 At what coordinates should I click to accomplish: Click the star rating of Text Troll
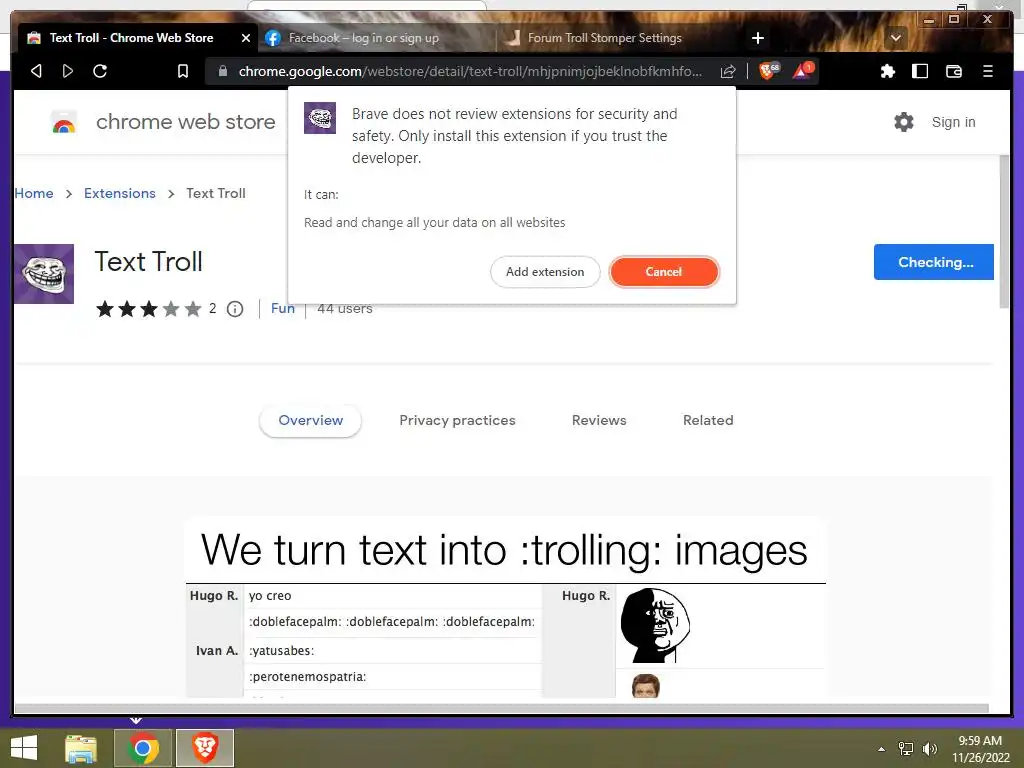(x=149, y=309)
